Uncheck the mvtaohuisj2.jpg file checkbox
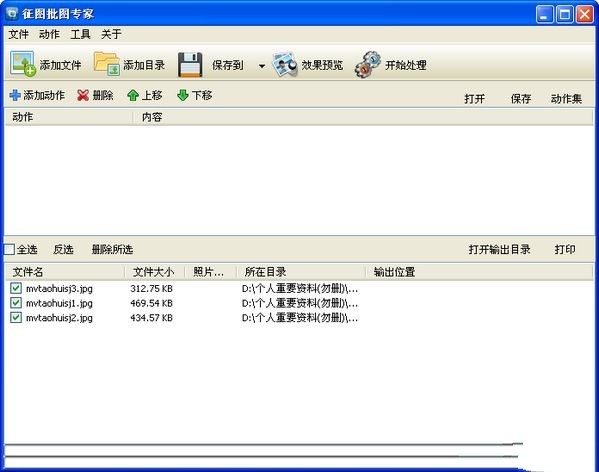Screen dimensions: 599x472 16,318
